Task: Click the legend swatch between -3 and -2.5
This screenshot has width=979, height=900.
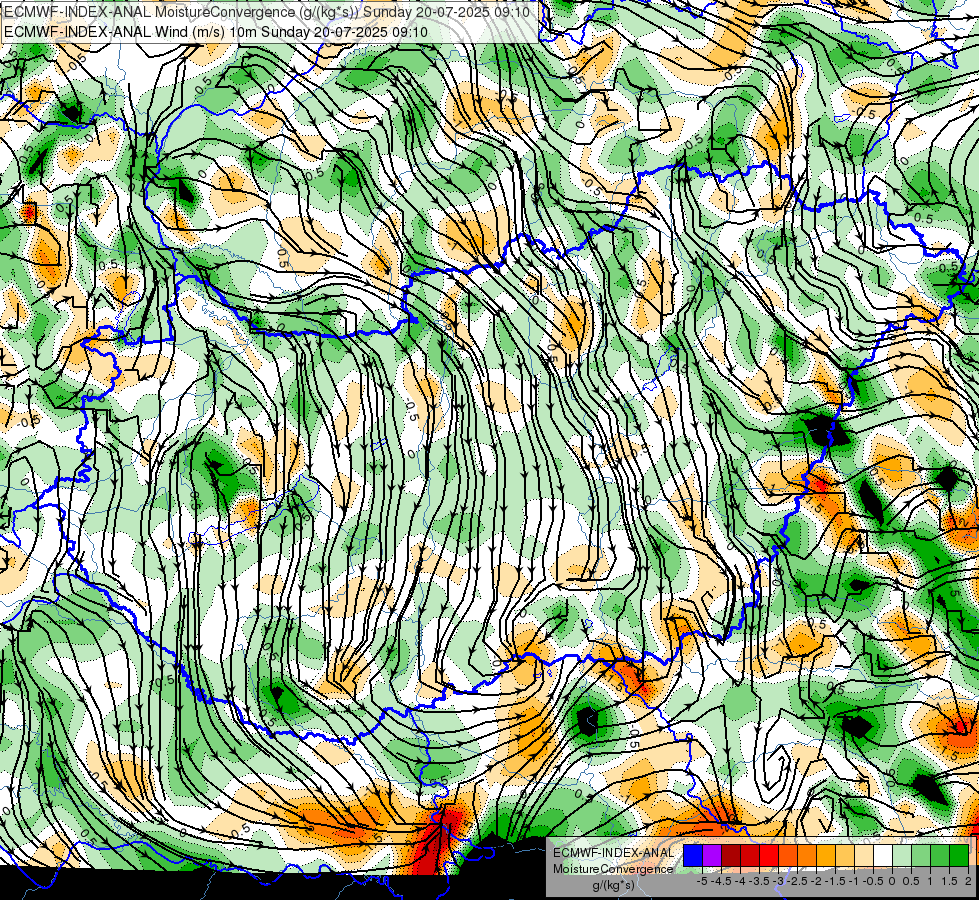Action: [x=788, y=855]
